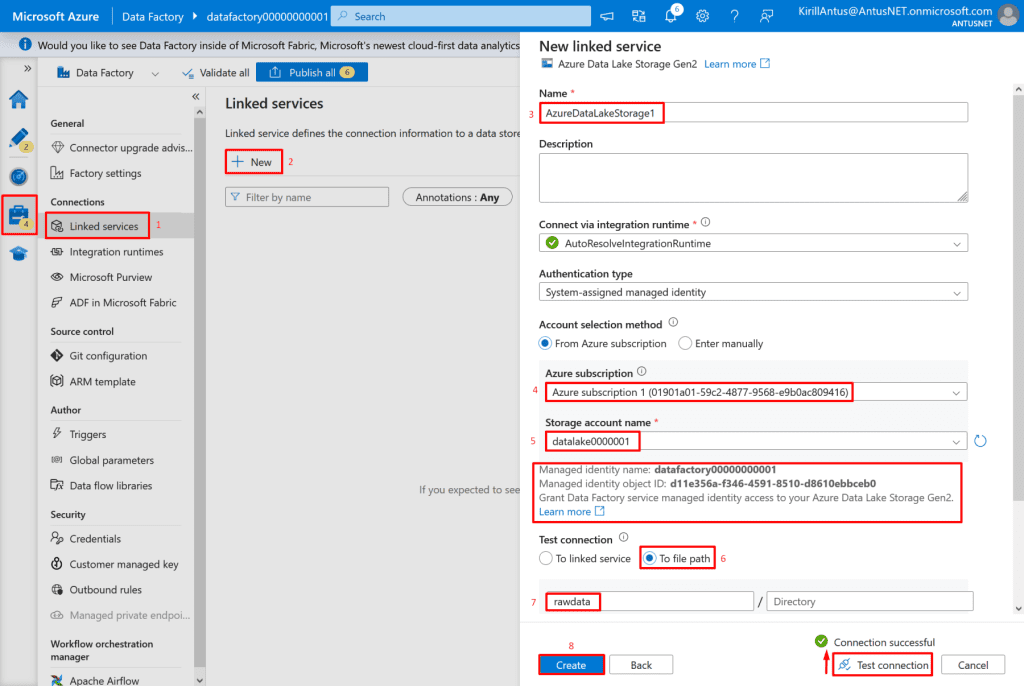
Task: Select 'To linked service' test option
Action: (546, 559)
